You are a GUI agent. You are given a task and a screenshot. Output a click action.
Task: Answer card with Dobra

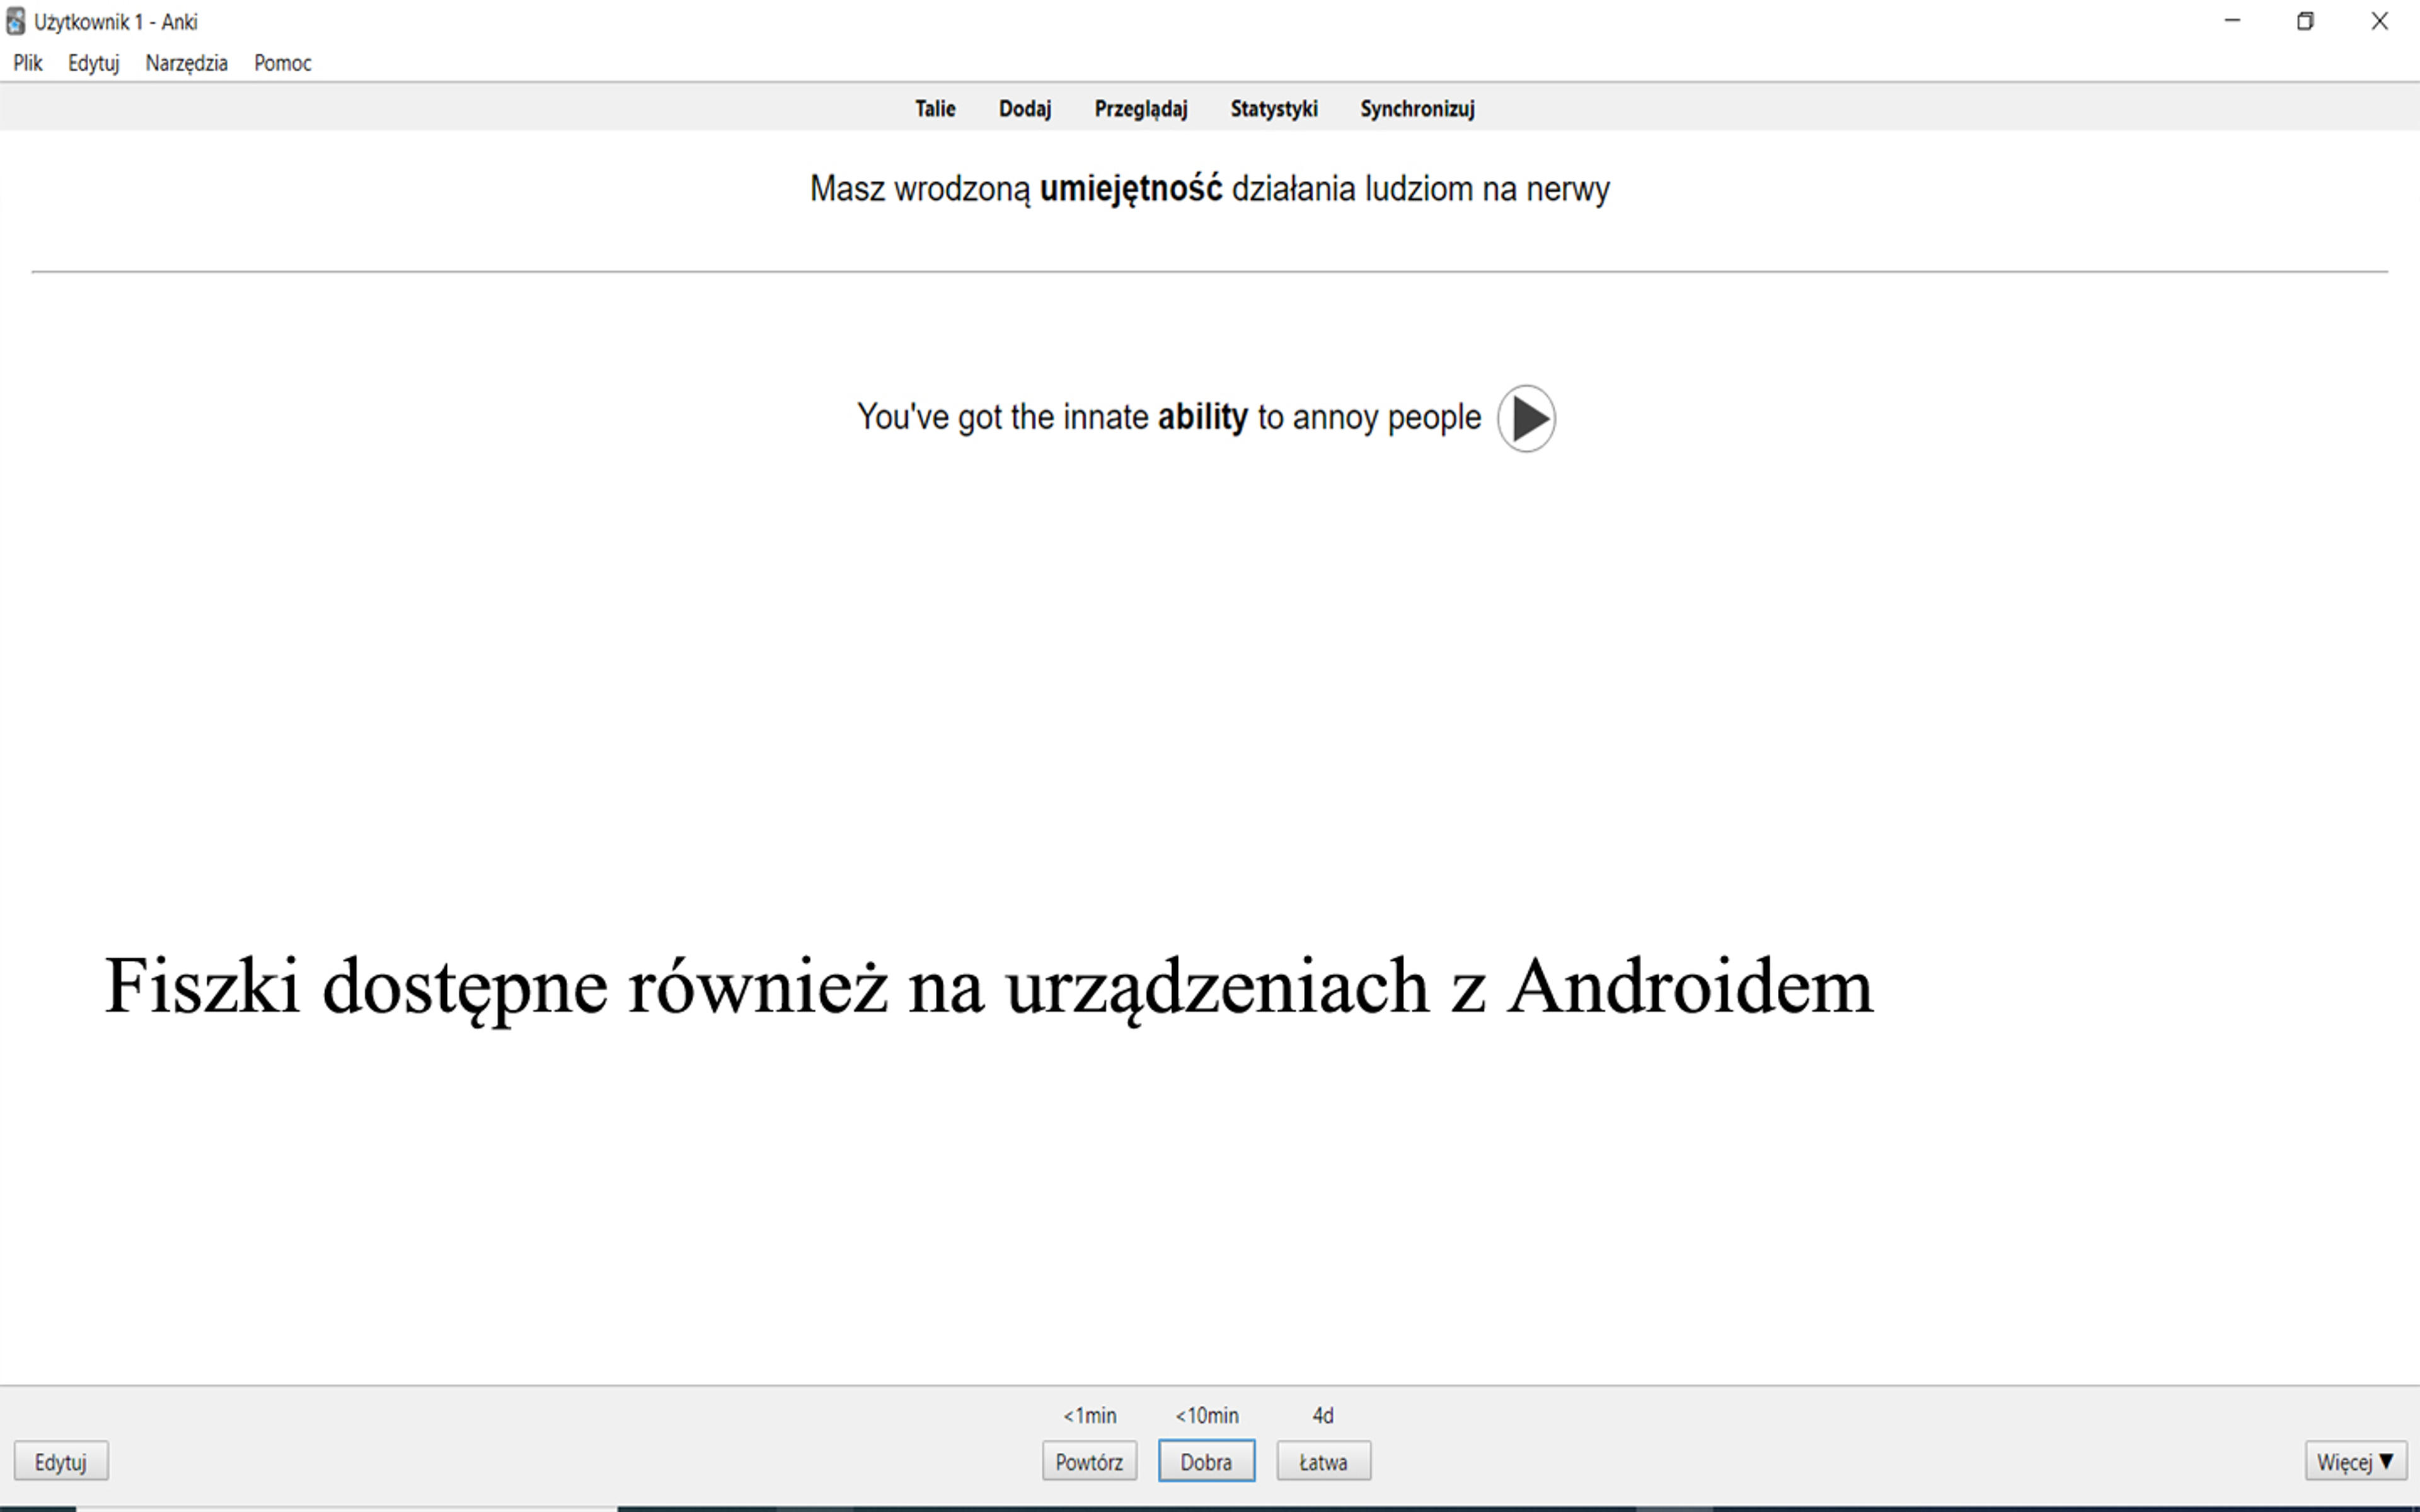(1206, 1461)
